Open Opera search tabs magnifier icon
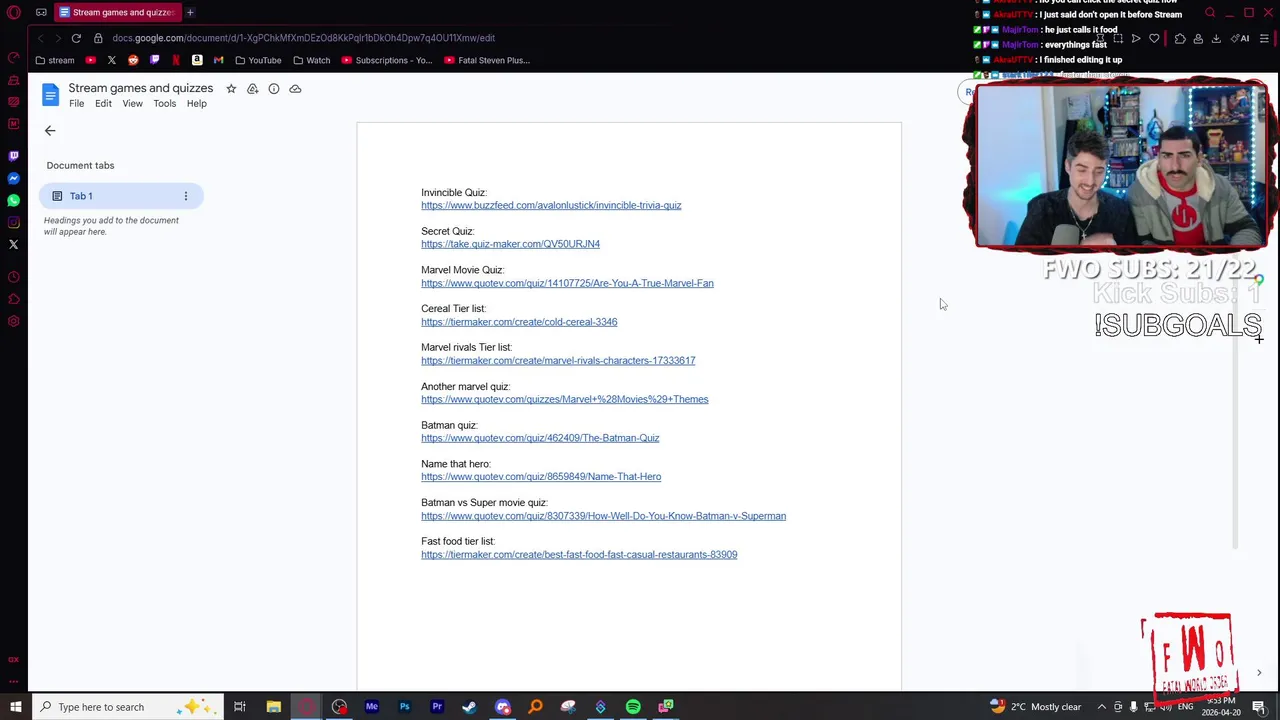The height and width of the screenshot is (720, 1280). (1210, 13)
